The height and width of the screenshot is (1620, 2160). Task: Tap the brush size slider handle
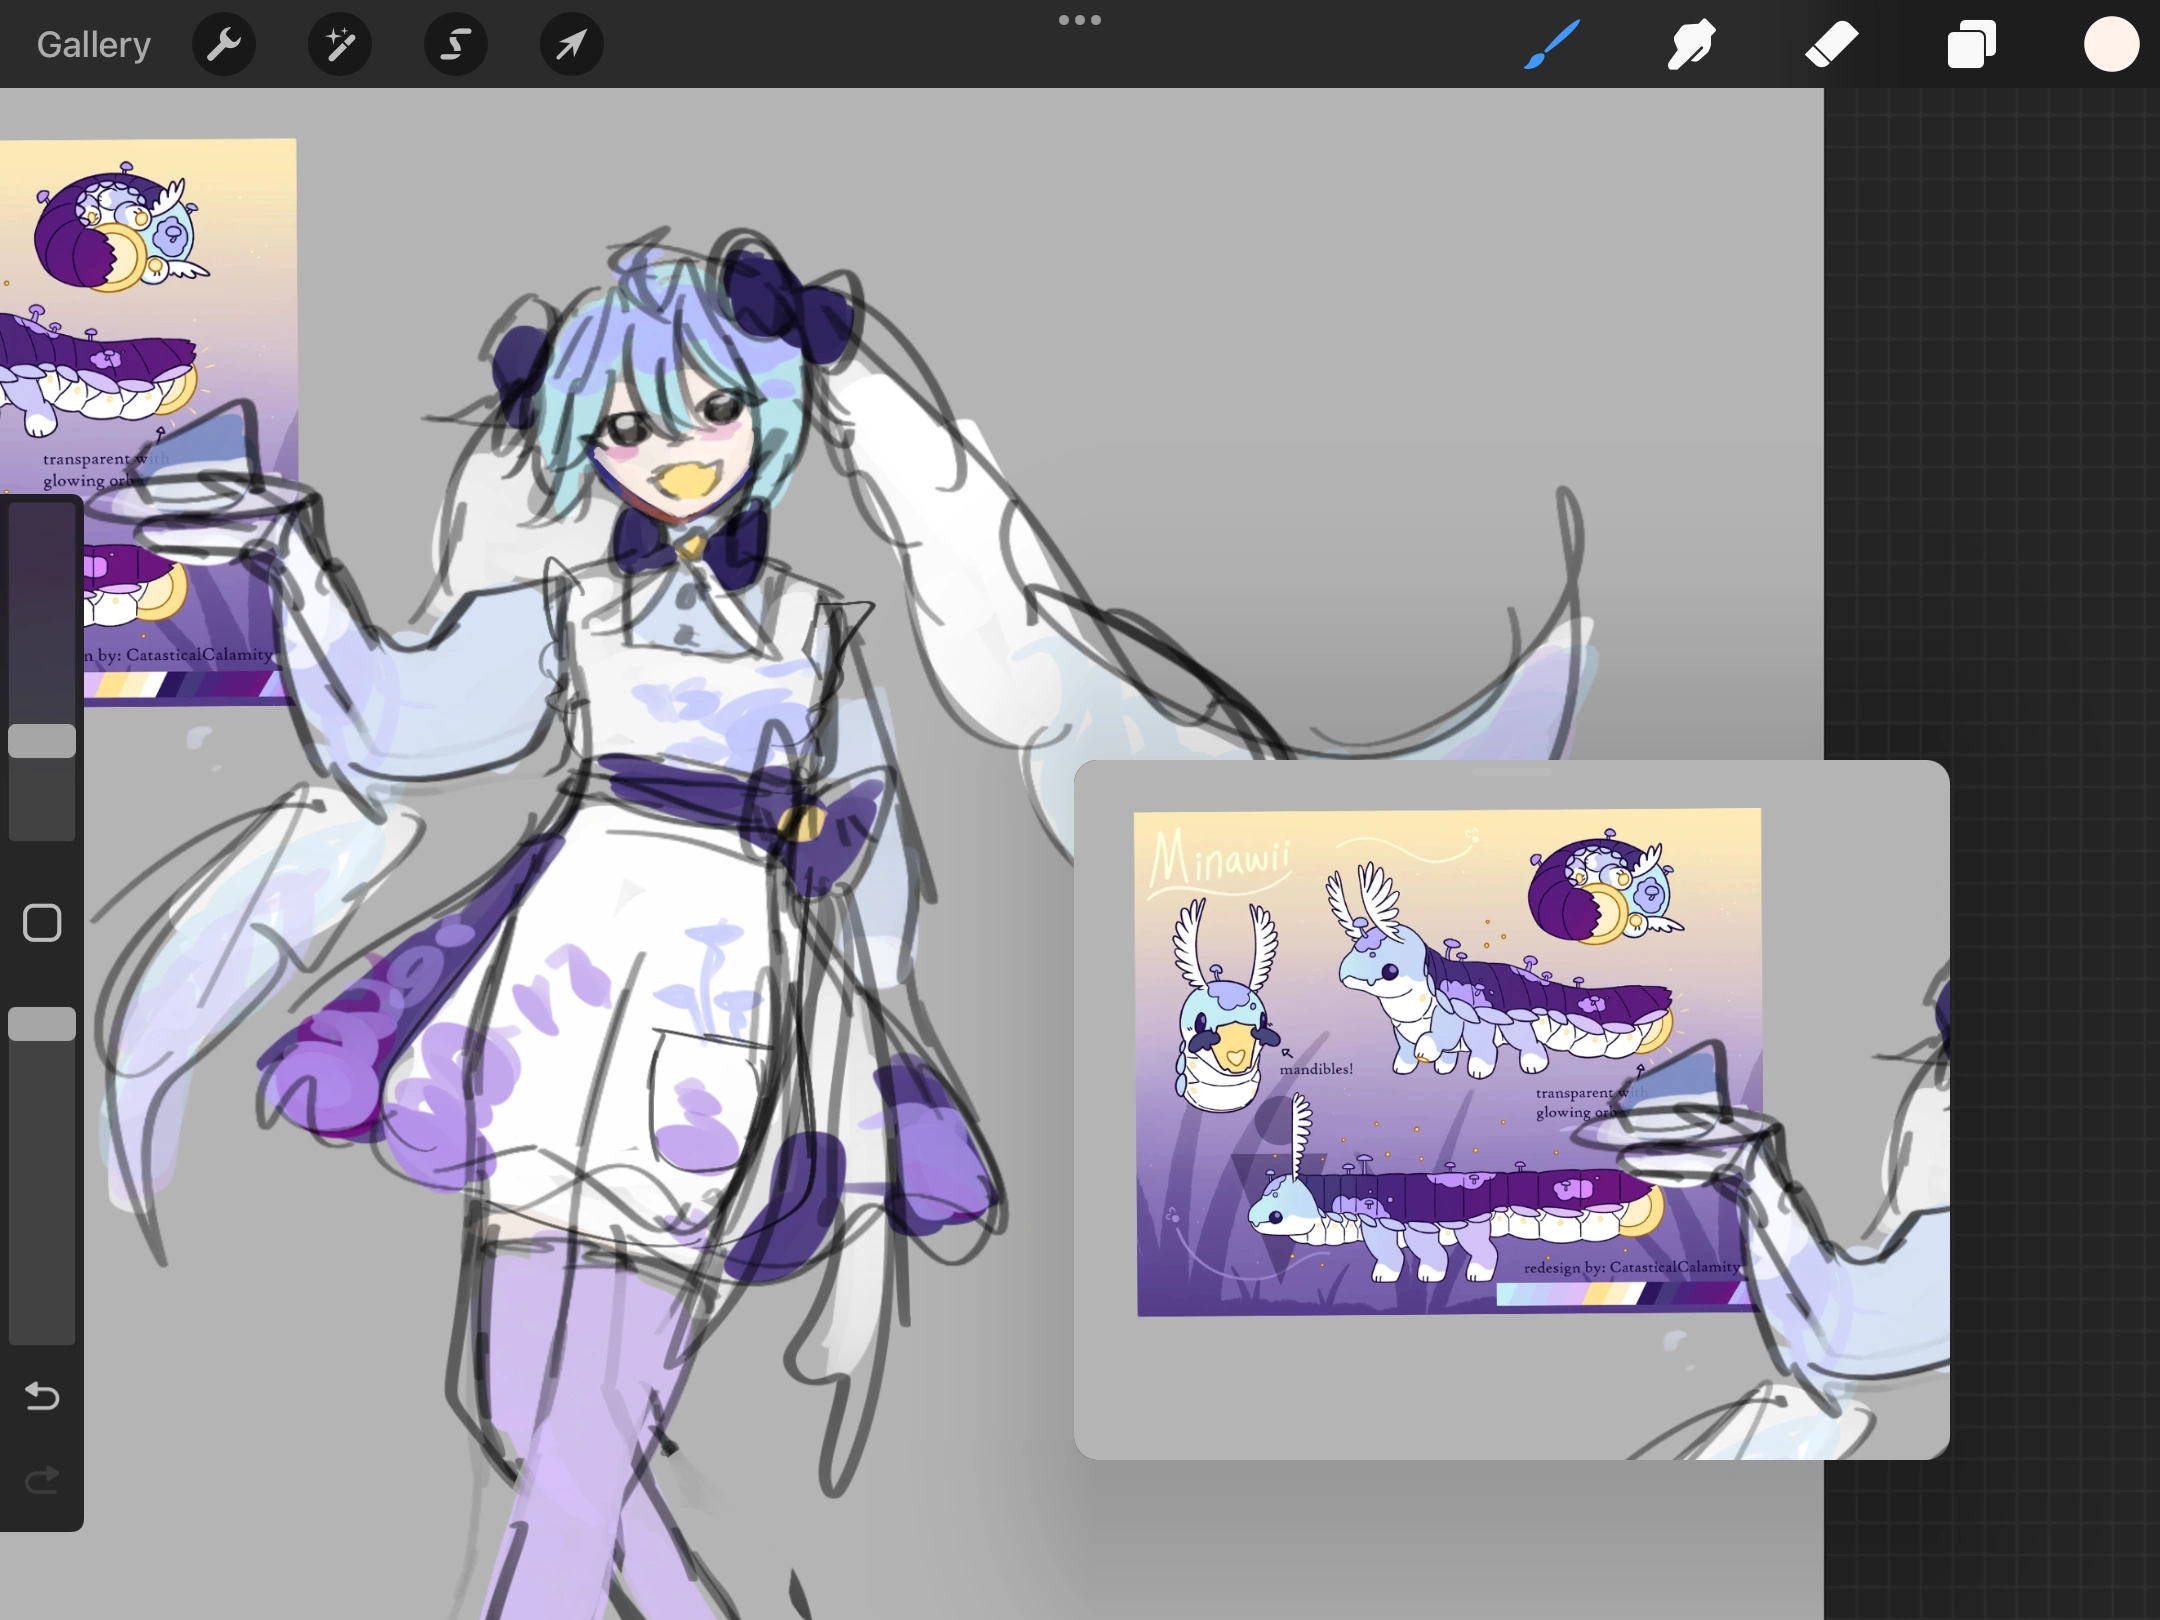(42, 741)
